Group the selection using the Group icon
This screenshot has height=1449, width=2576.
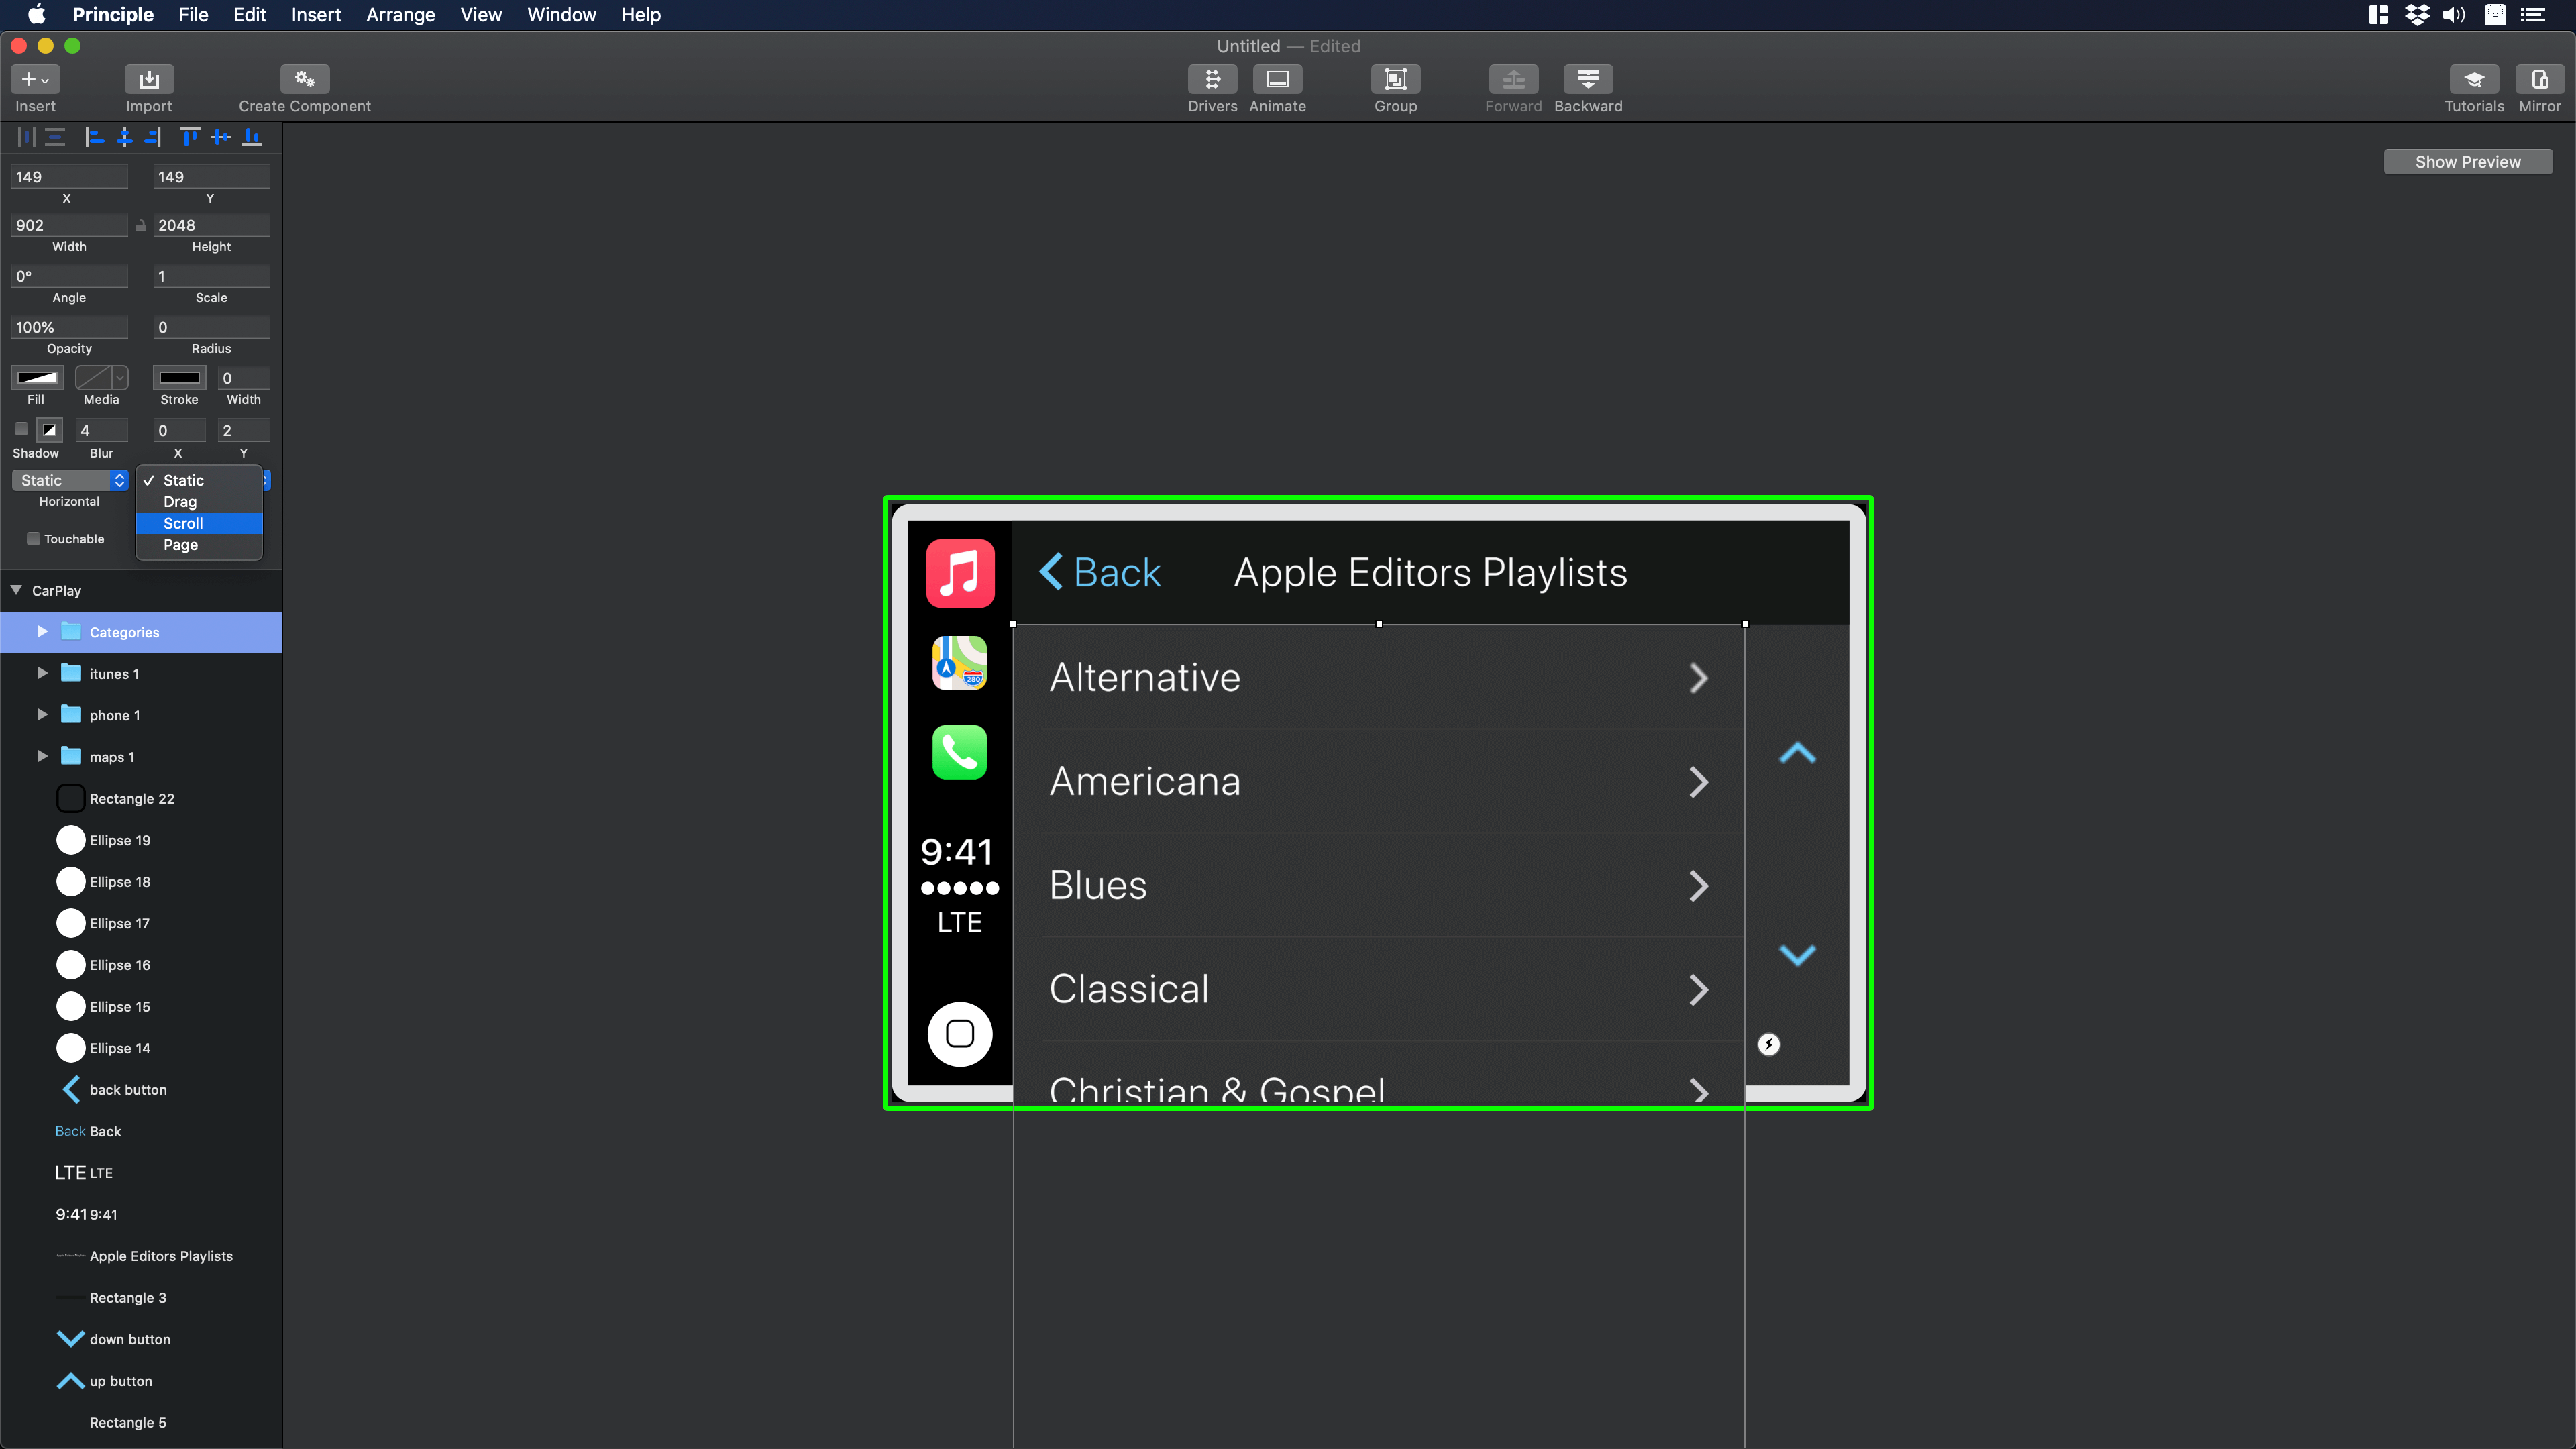point(1395,88)
